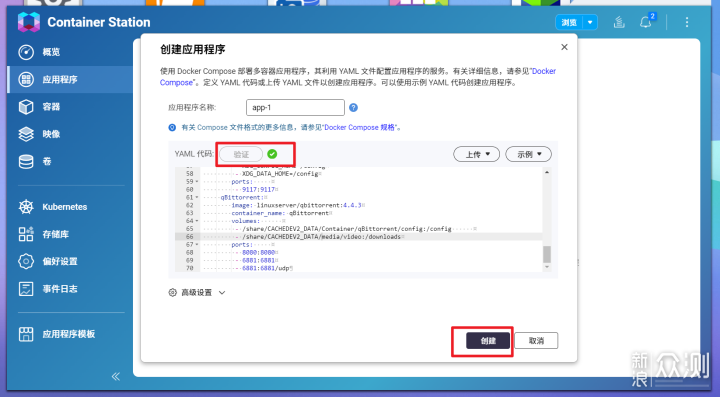This screenshot has height=397, width=720.
Task: Click the layers/stack icon in header
Action: click(619, 22)
